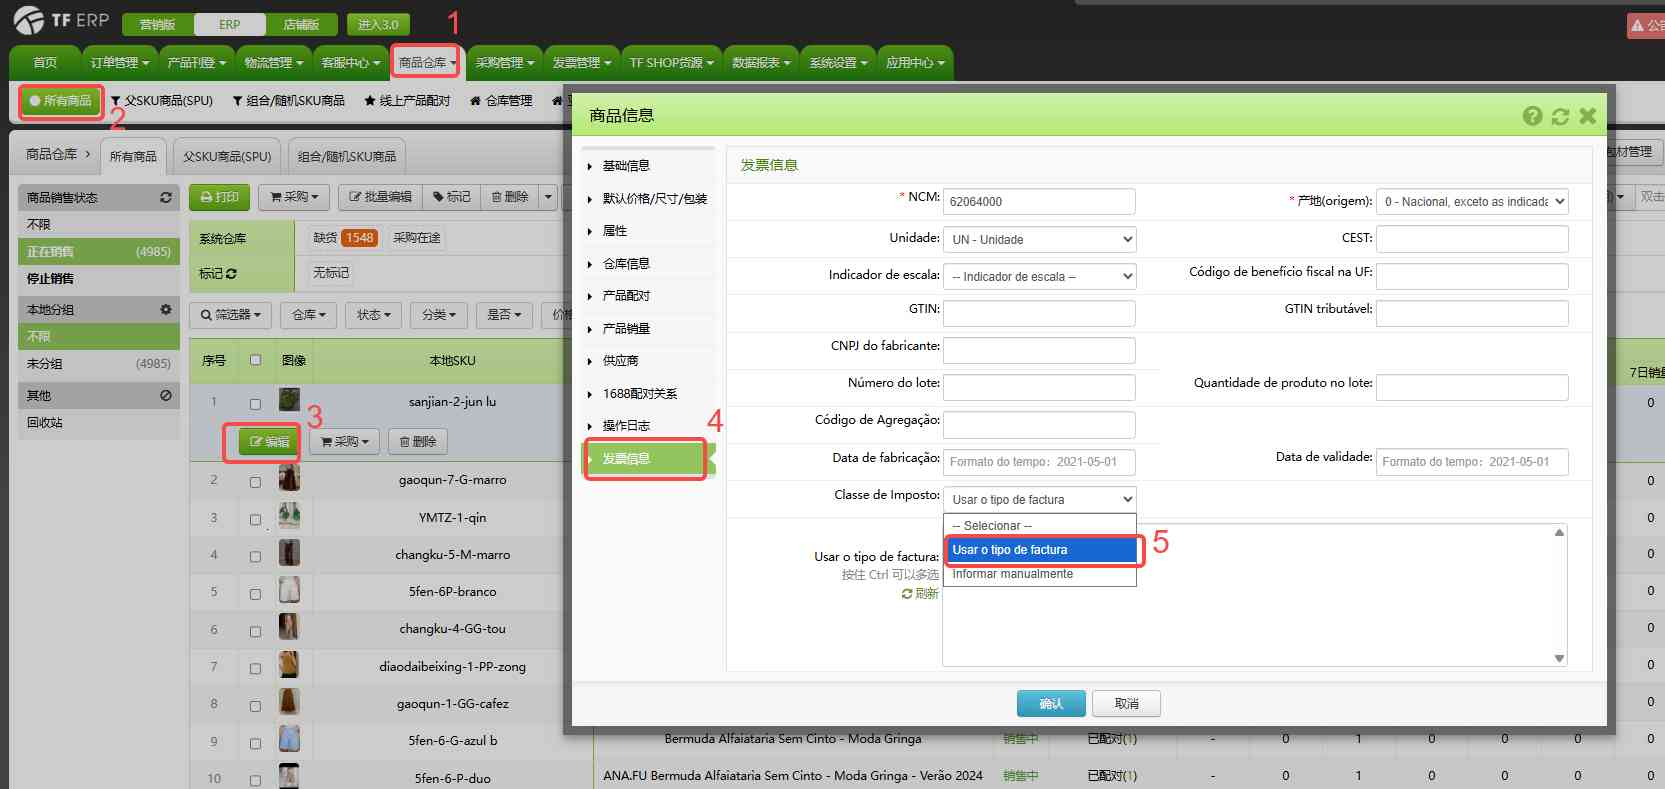Viewport: 1665px width, 789px height.
Task: Click the 确认 confirm button
Action: 1051,704
